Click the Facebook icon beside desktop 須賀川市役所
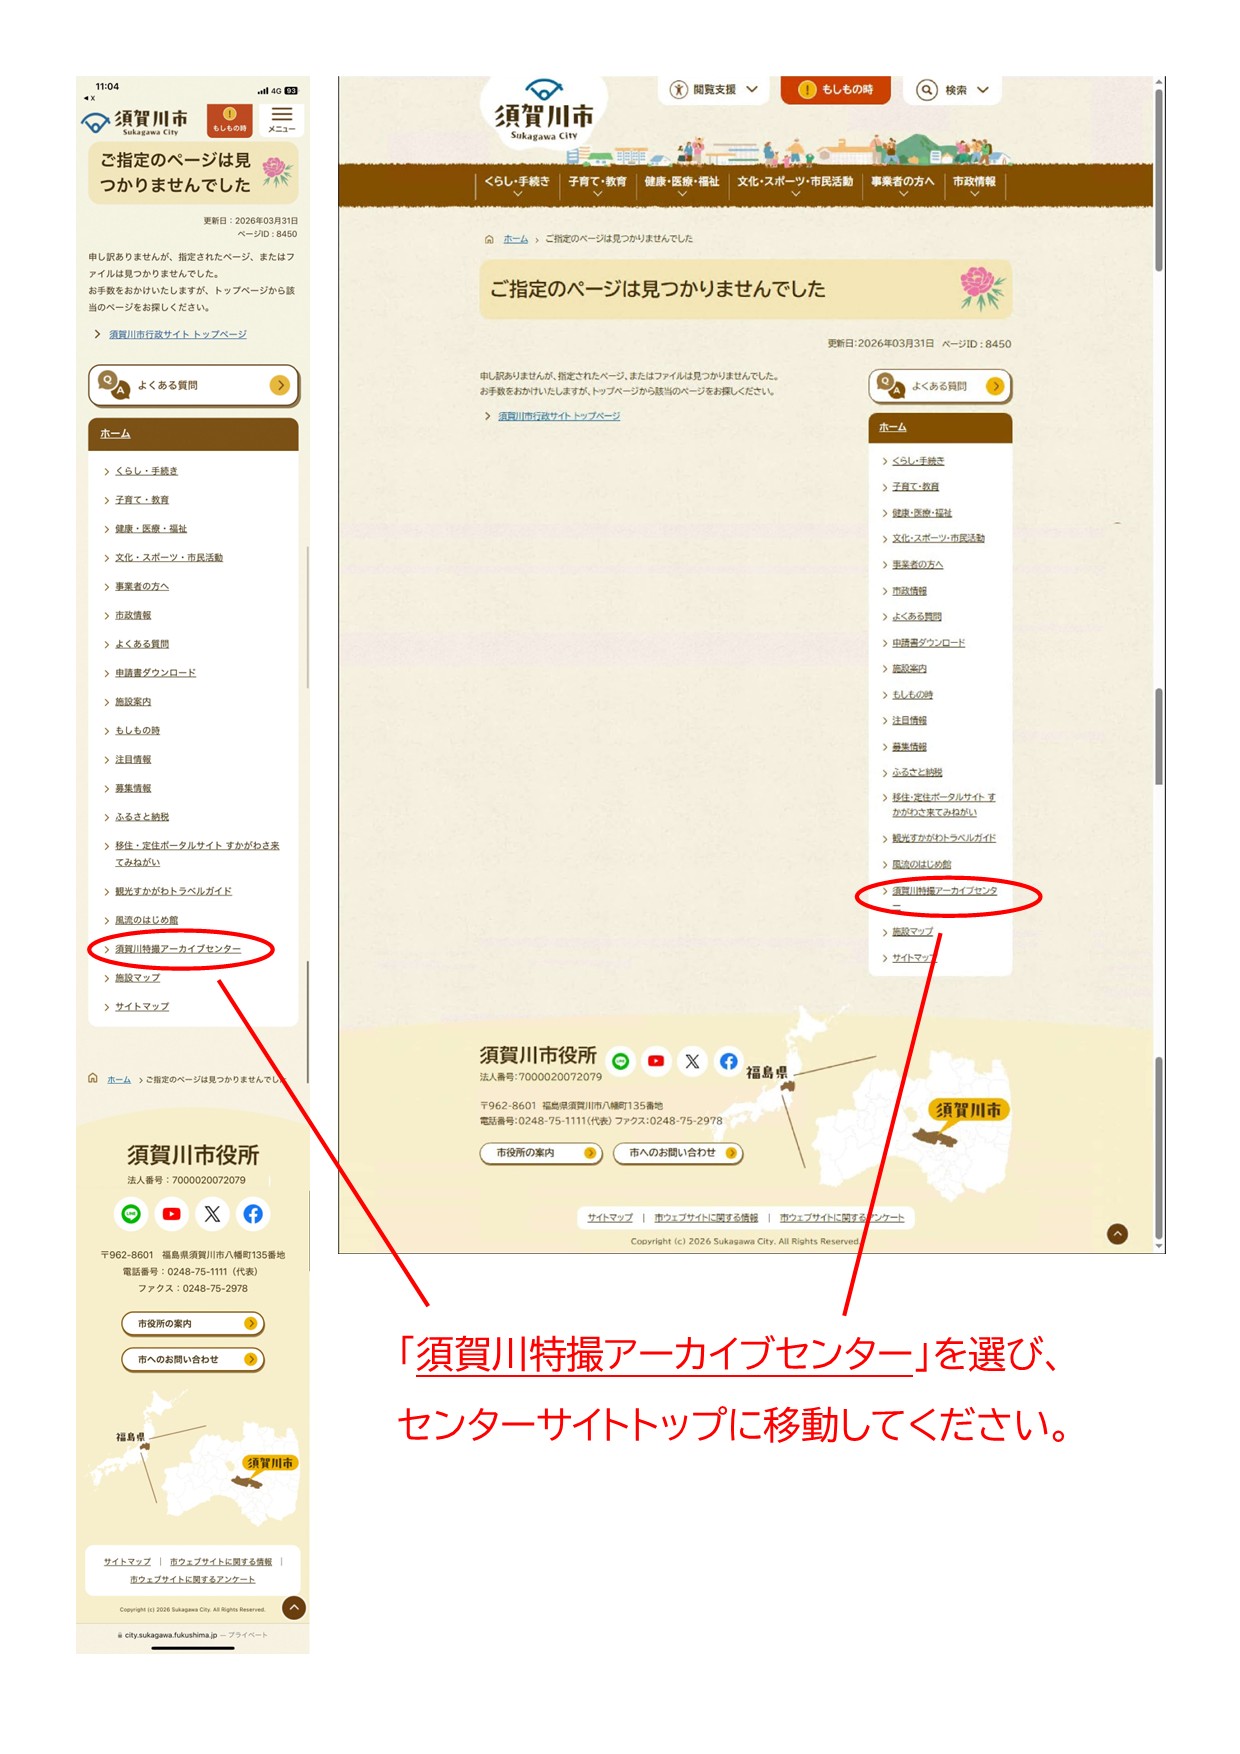Screen dimensions: 1240x1754 click(729, 1061)
